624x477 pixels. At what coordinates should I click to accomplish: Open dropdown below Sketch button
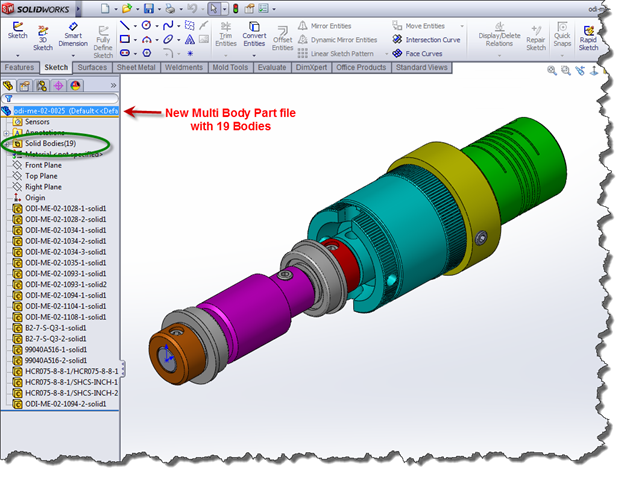pyautogui.click(x=18, y=55)
